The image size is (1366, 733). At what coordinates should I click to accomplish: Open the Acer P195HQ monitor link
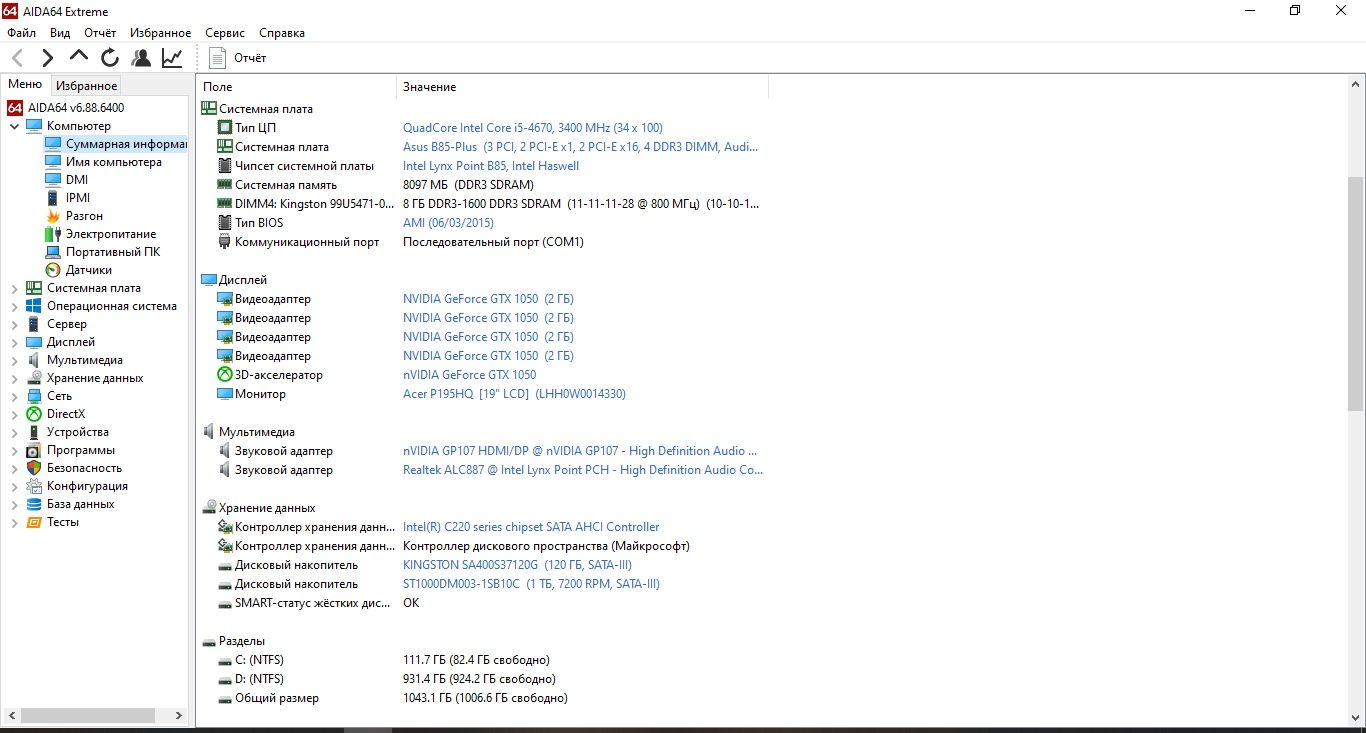[514, 394]
